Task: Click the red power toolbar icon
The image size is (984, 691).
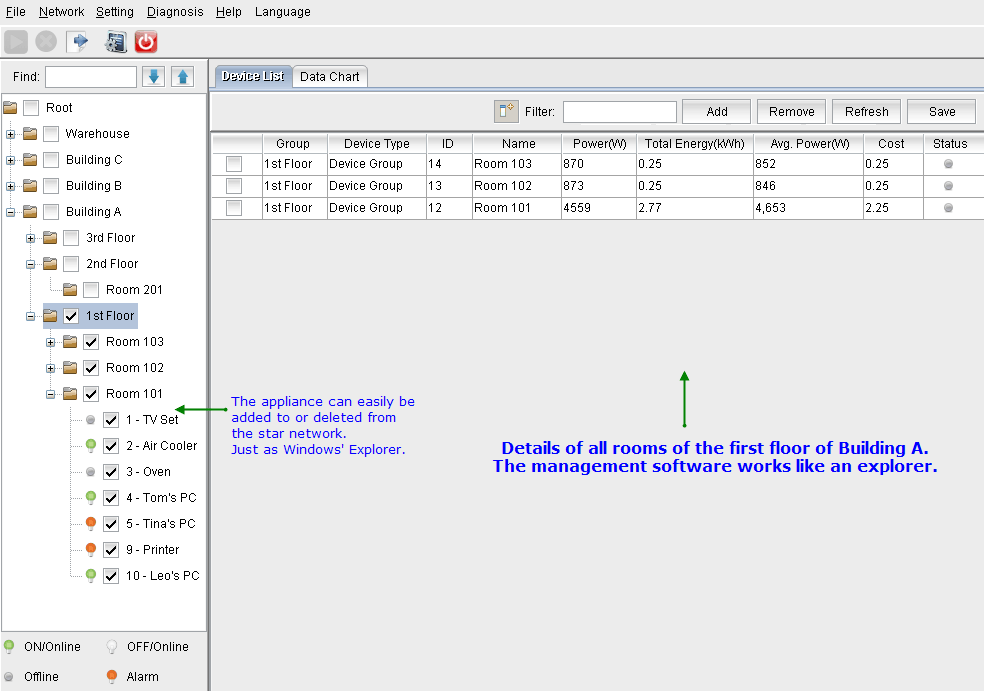Action: click(146, 42)
